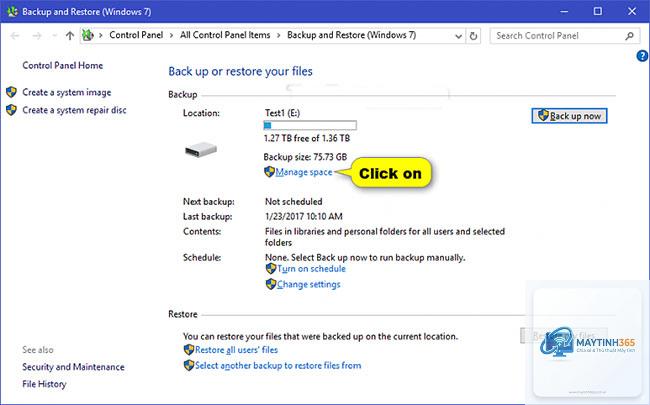Open the recent locations dropdown arrow

(54, 36)
